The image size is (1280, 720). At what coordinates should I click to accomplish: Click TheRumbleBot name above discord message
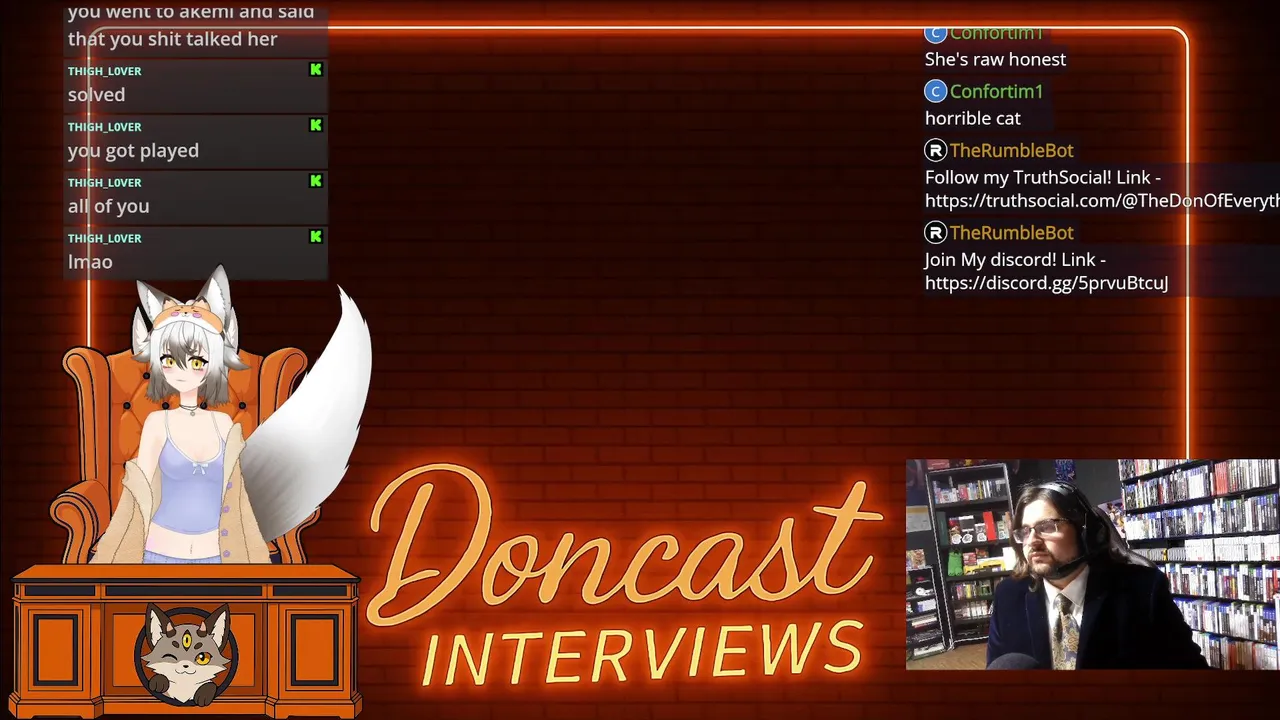click(1011, 232)
